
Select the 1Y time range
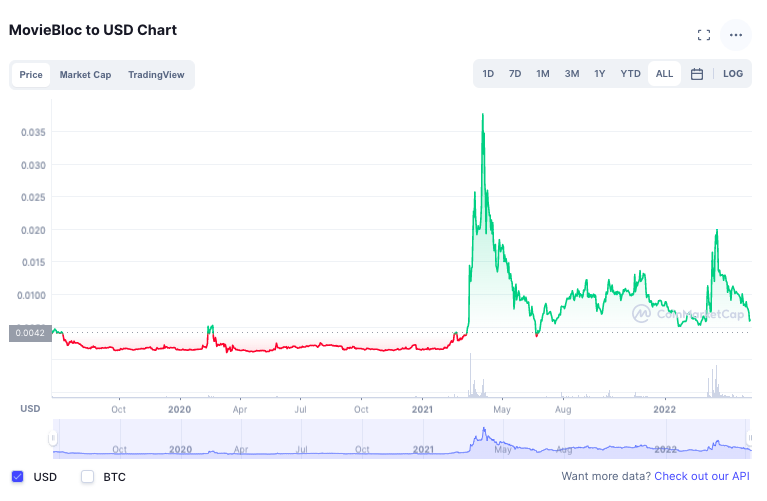599,74
